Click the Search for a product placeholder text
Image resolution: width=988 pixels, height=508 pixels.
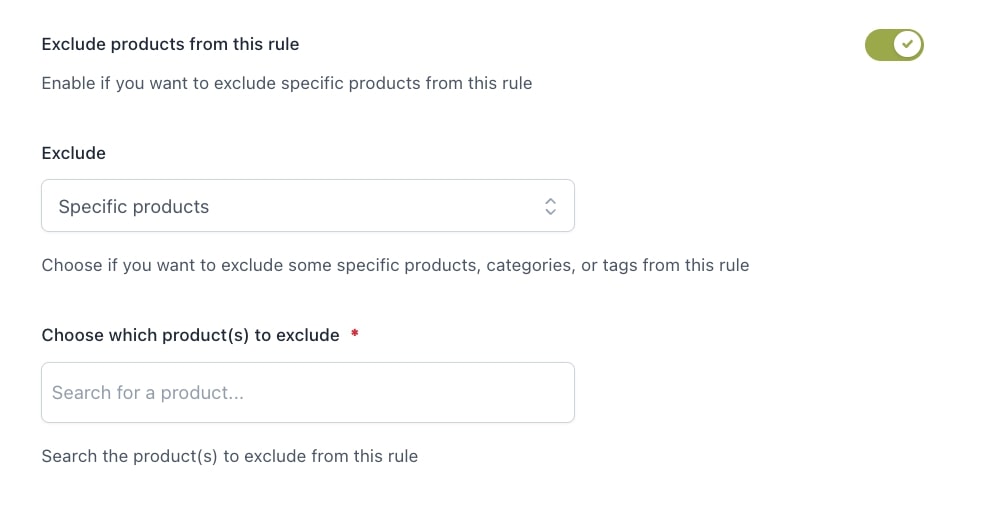click(147, 393)
